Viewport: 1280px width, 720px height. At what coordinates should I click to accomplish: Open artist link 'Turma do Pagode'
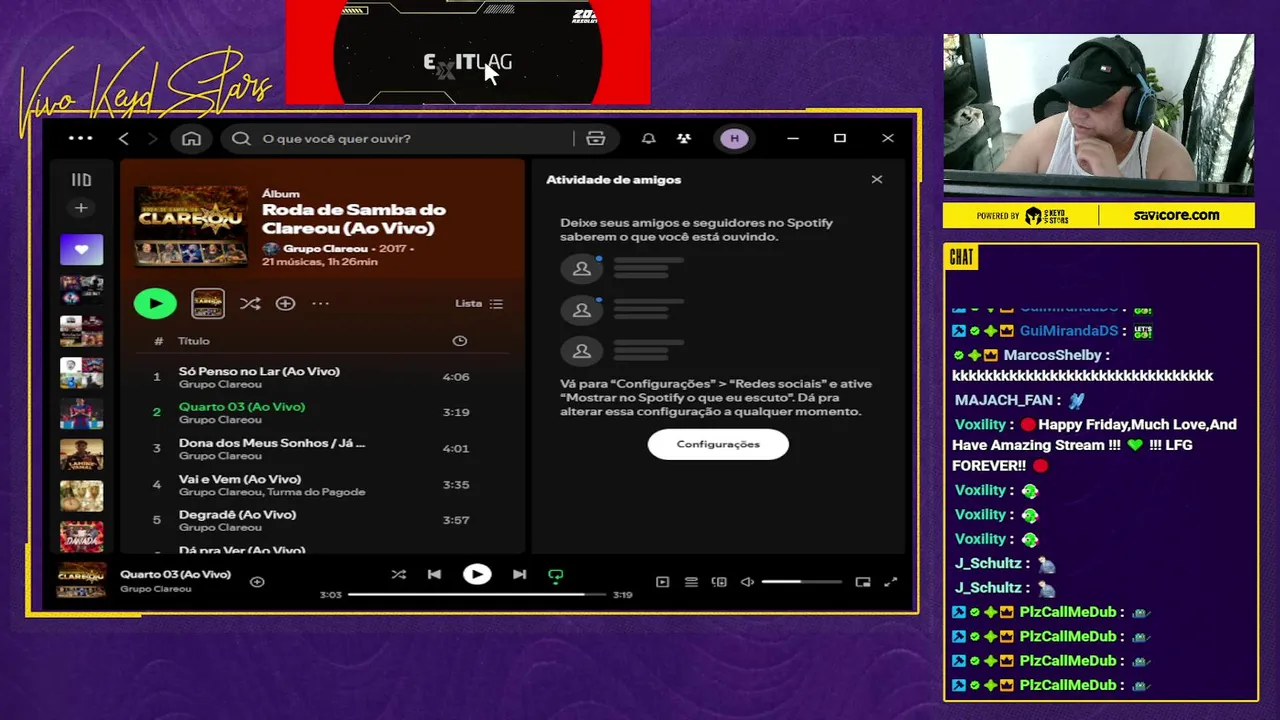tap(317, 492)
